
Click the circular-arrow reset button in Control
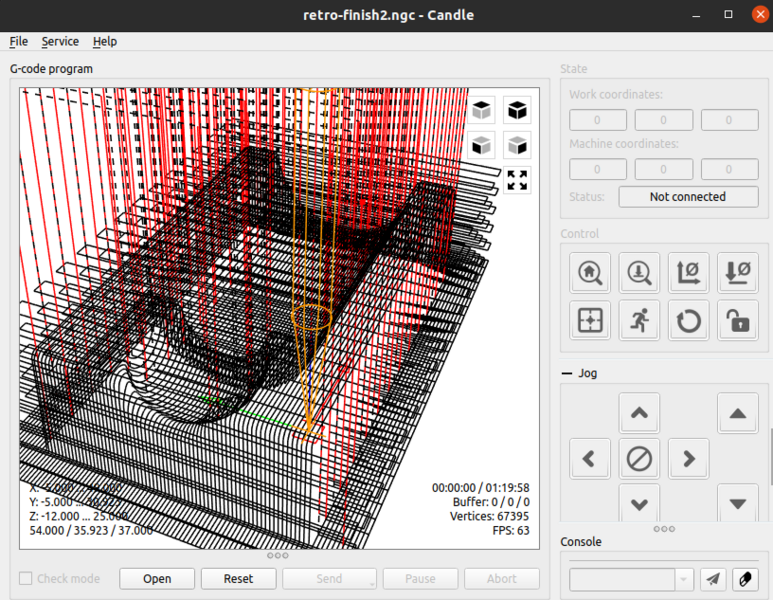pos(688,321)
